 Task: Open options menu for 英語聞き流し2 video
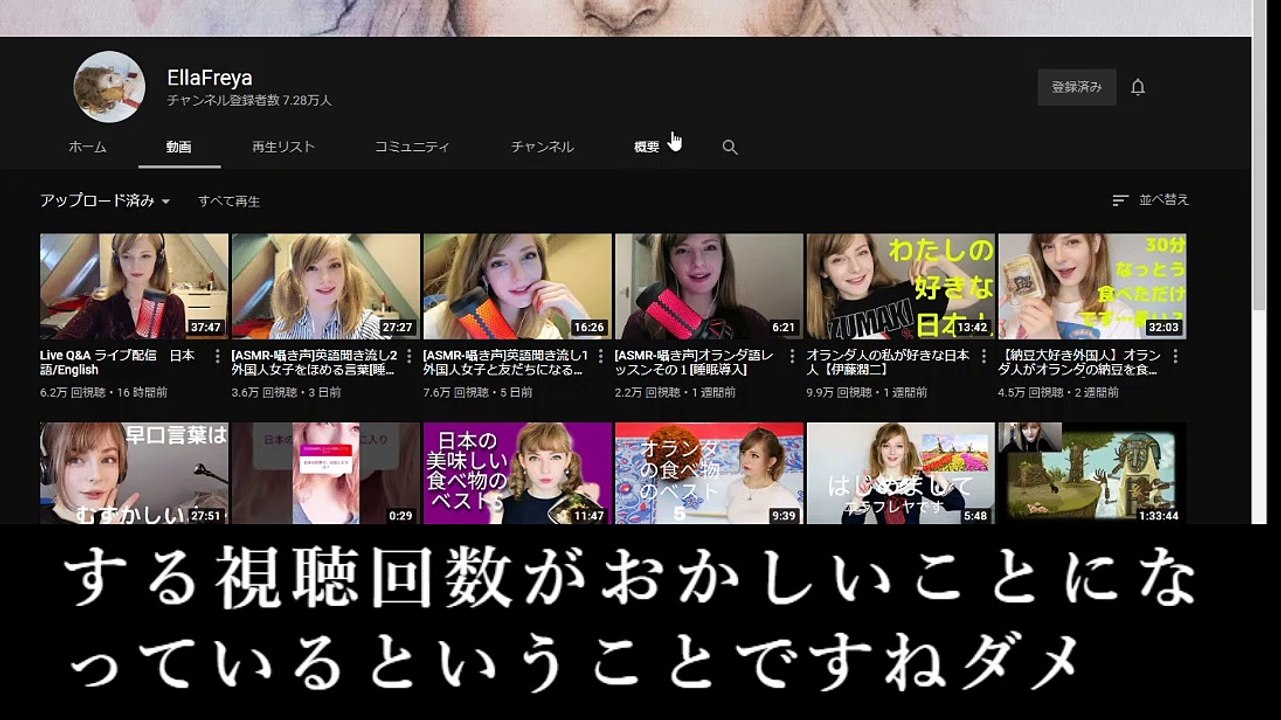click(410, 356)
